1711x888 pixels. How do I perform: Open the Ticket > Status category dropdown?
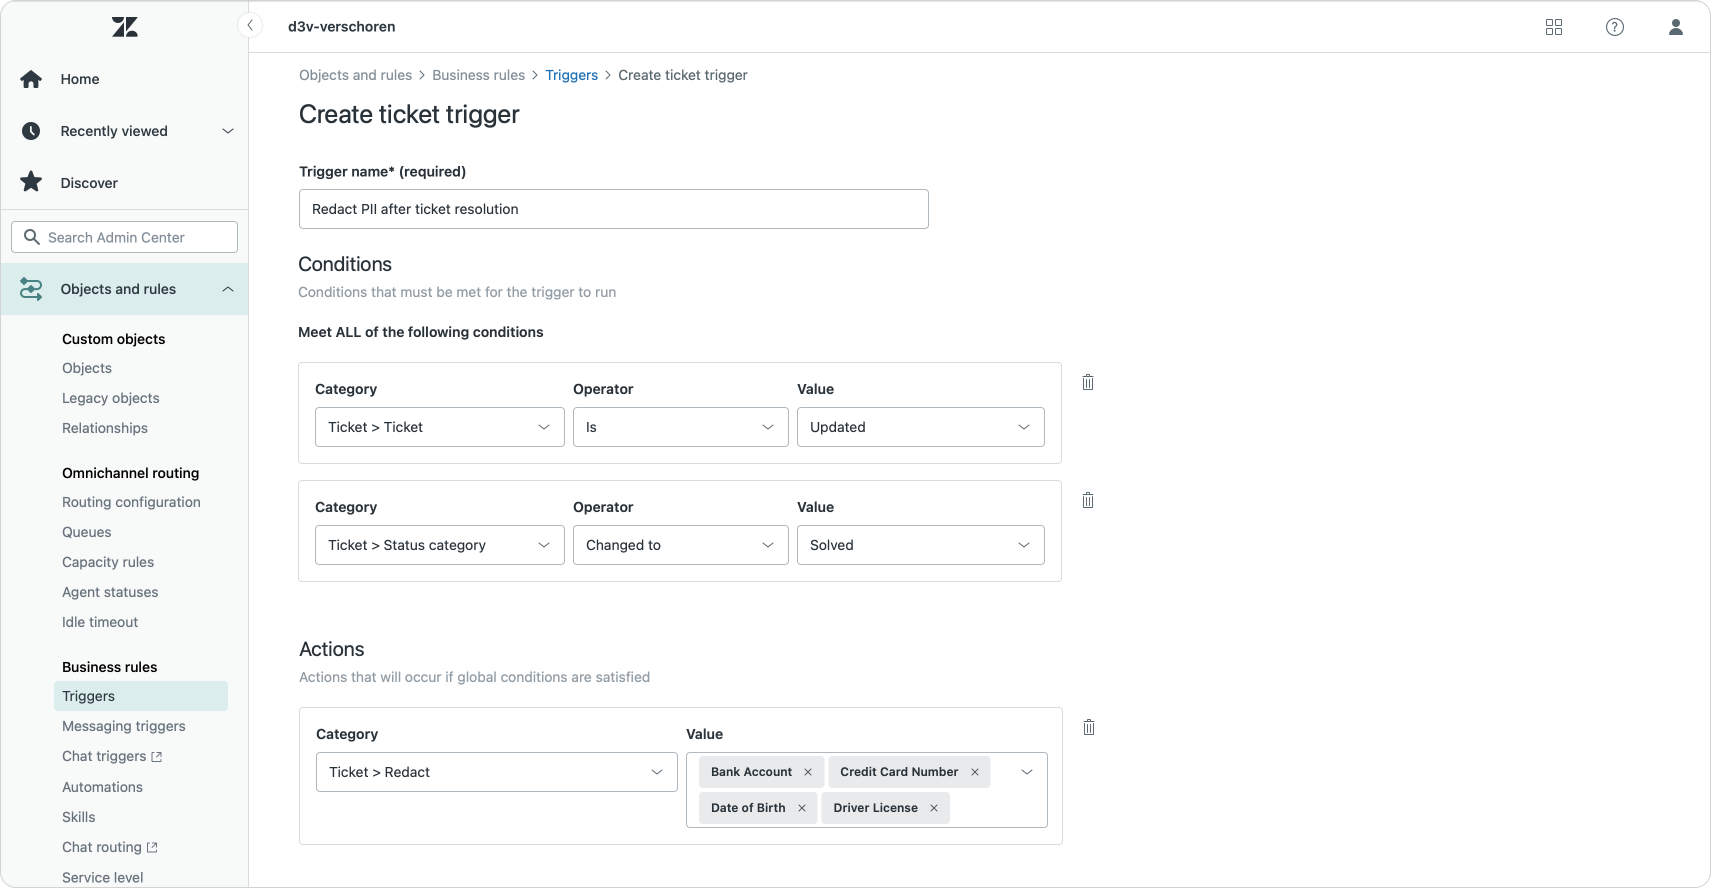(x=439, y=545)
